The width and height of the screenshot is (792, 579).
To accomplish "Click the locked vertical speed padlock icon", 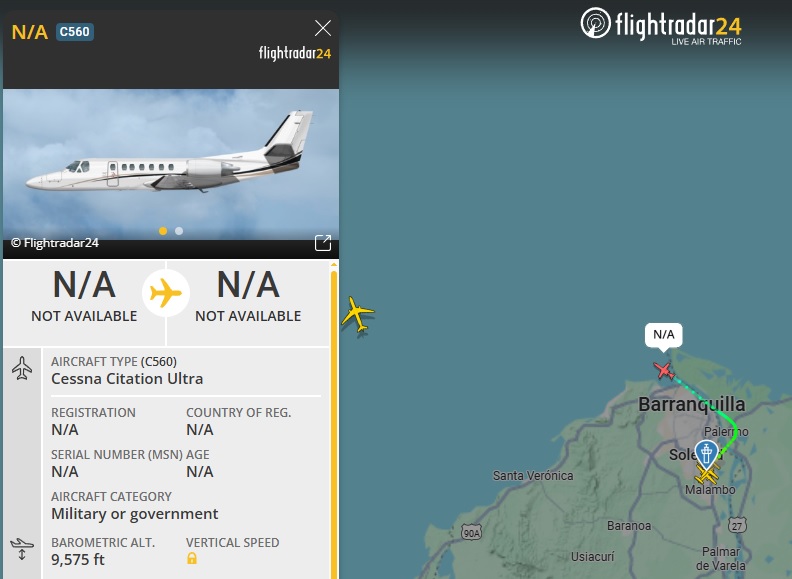I will tap(192, 558).
